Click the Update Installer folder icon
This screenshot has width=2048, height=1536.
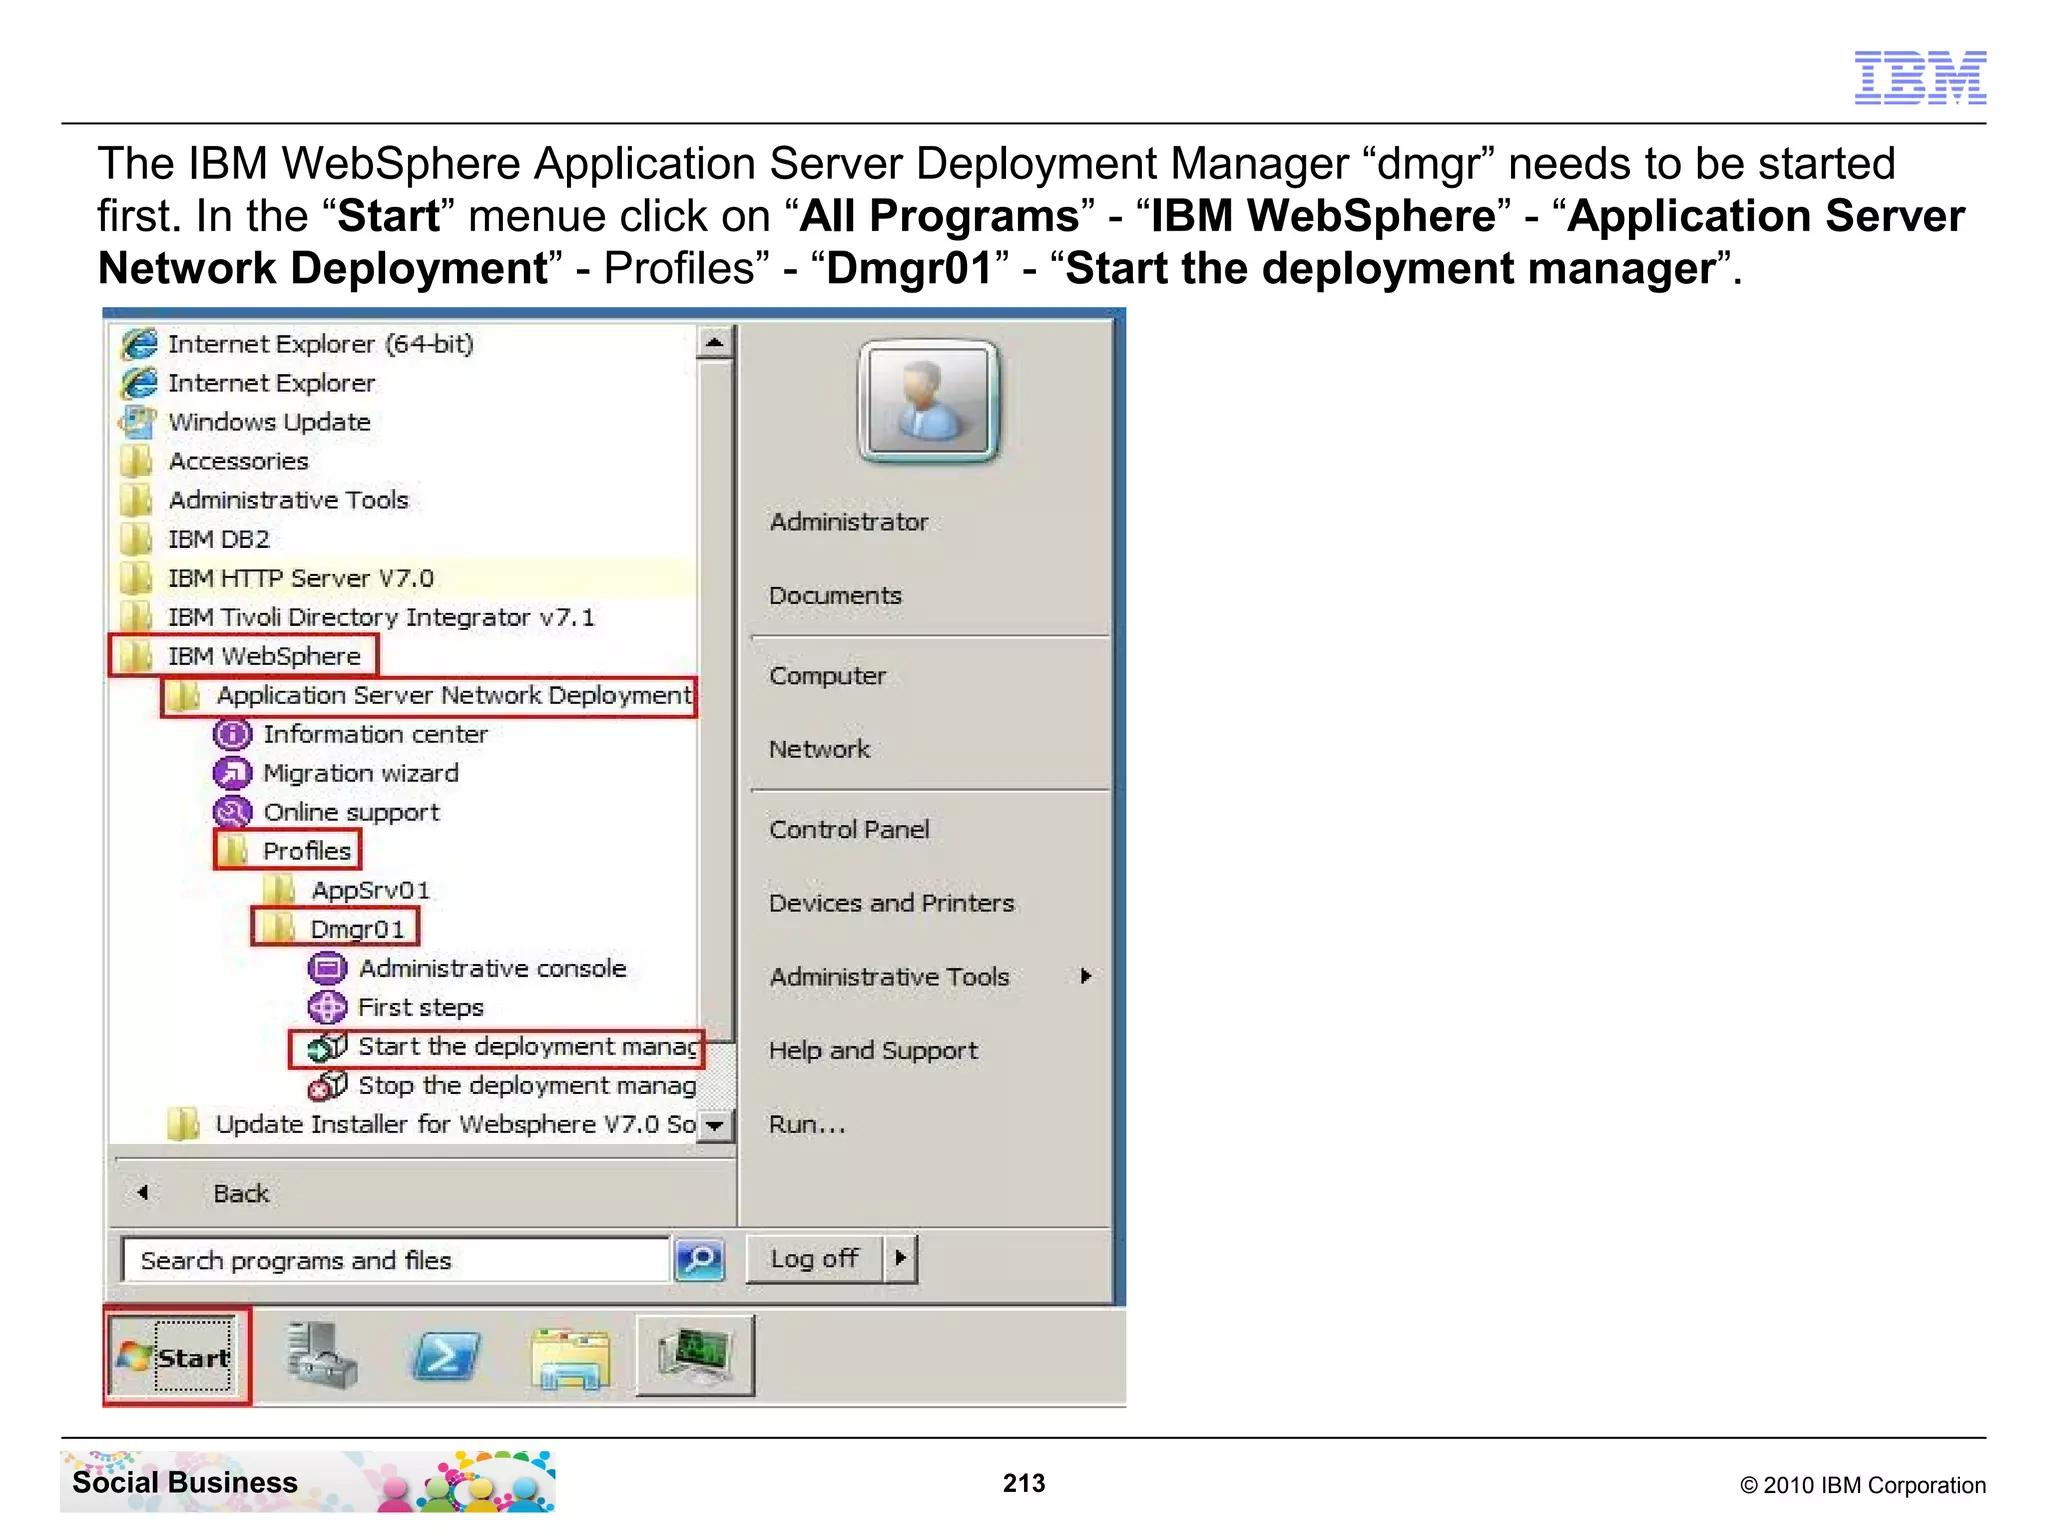click(x=184, y=1125)
